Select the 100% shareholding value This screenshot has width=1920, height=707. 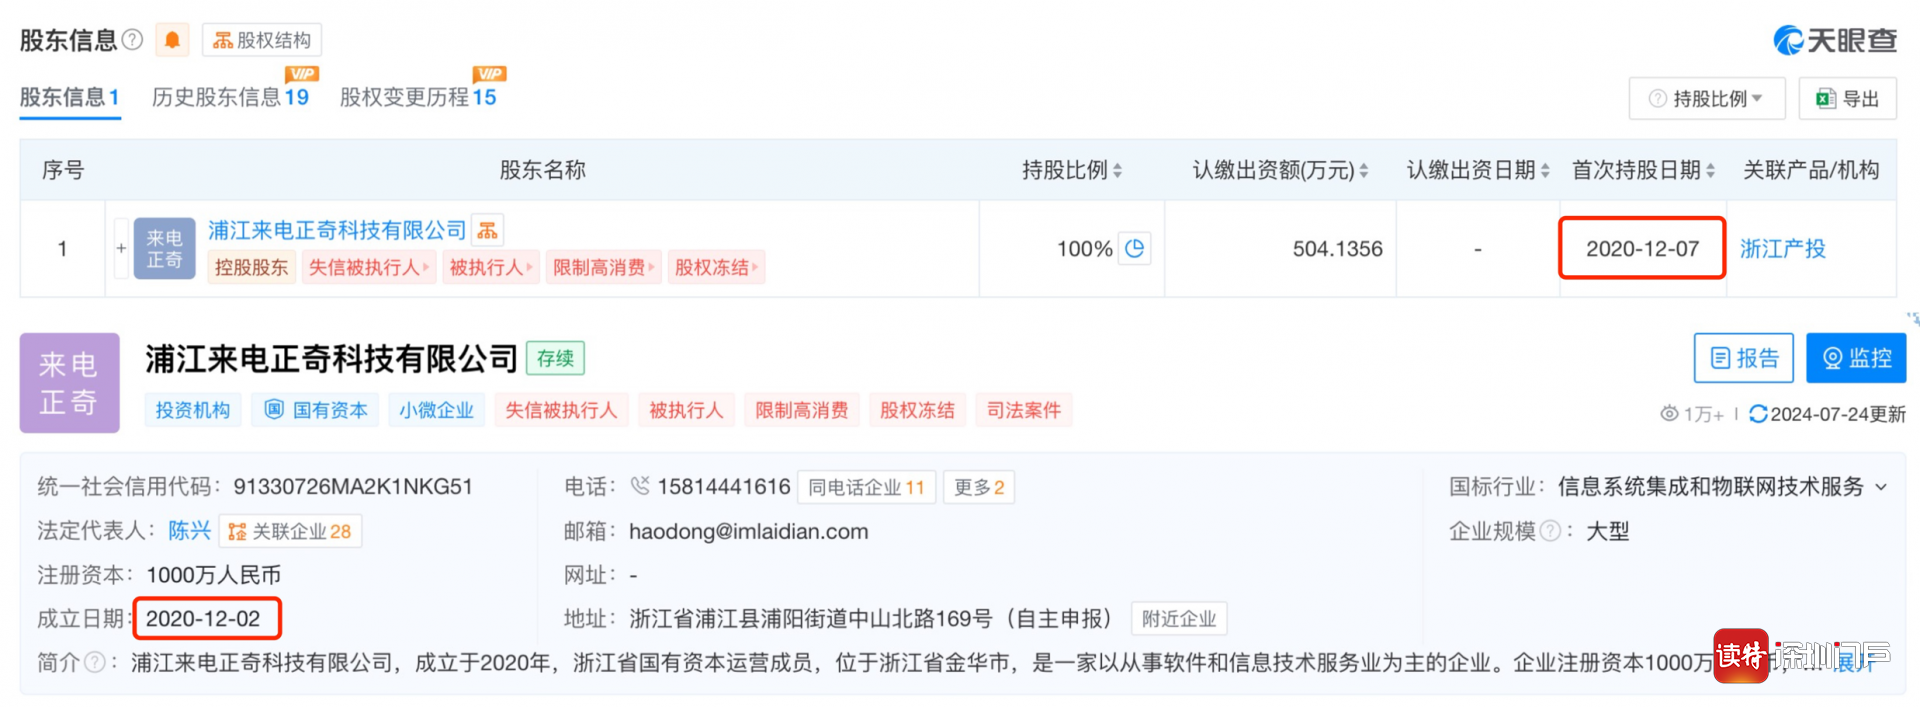click(1085, 249)
